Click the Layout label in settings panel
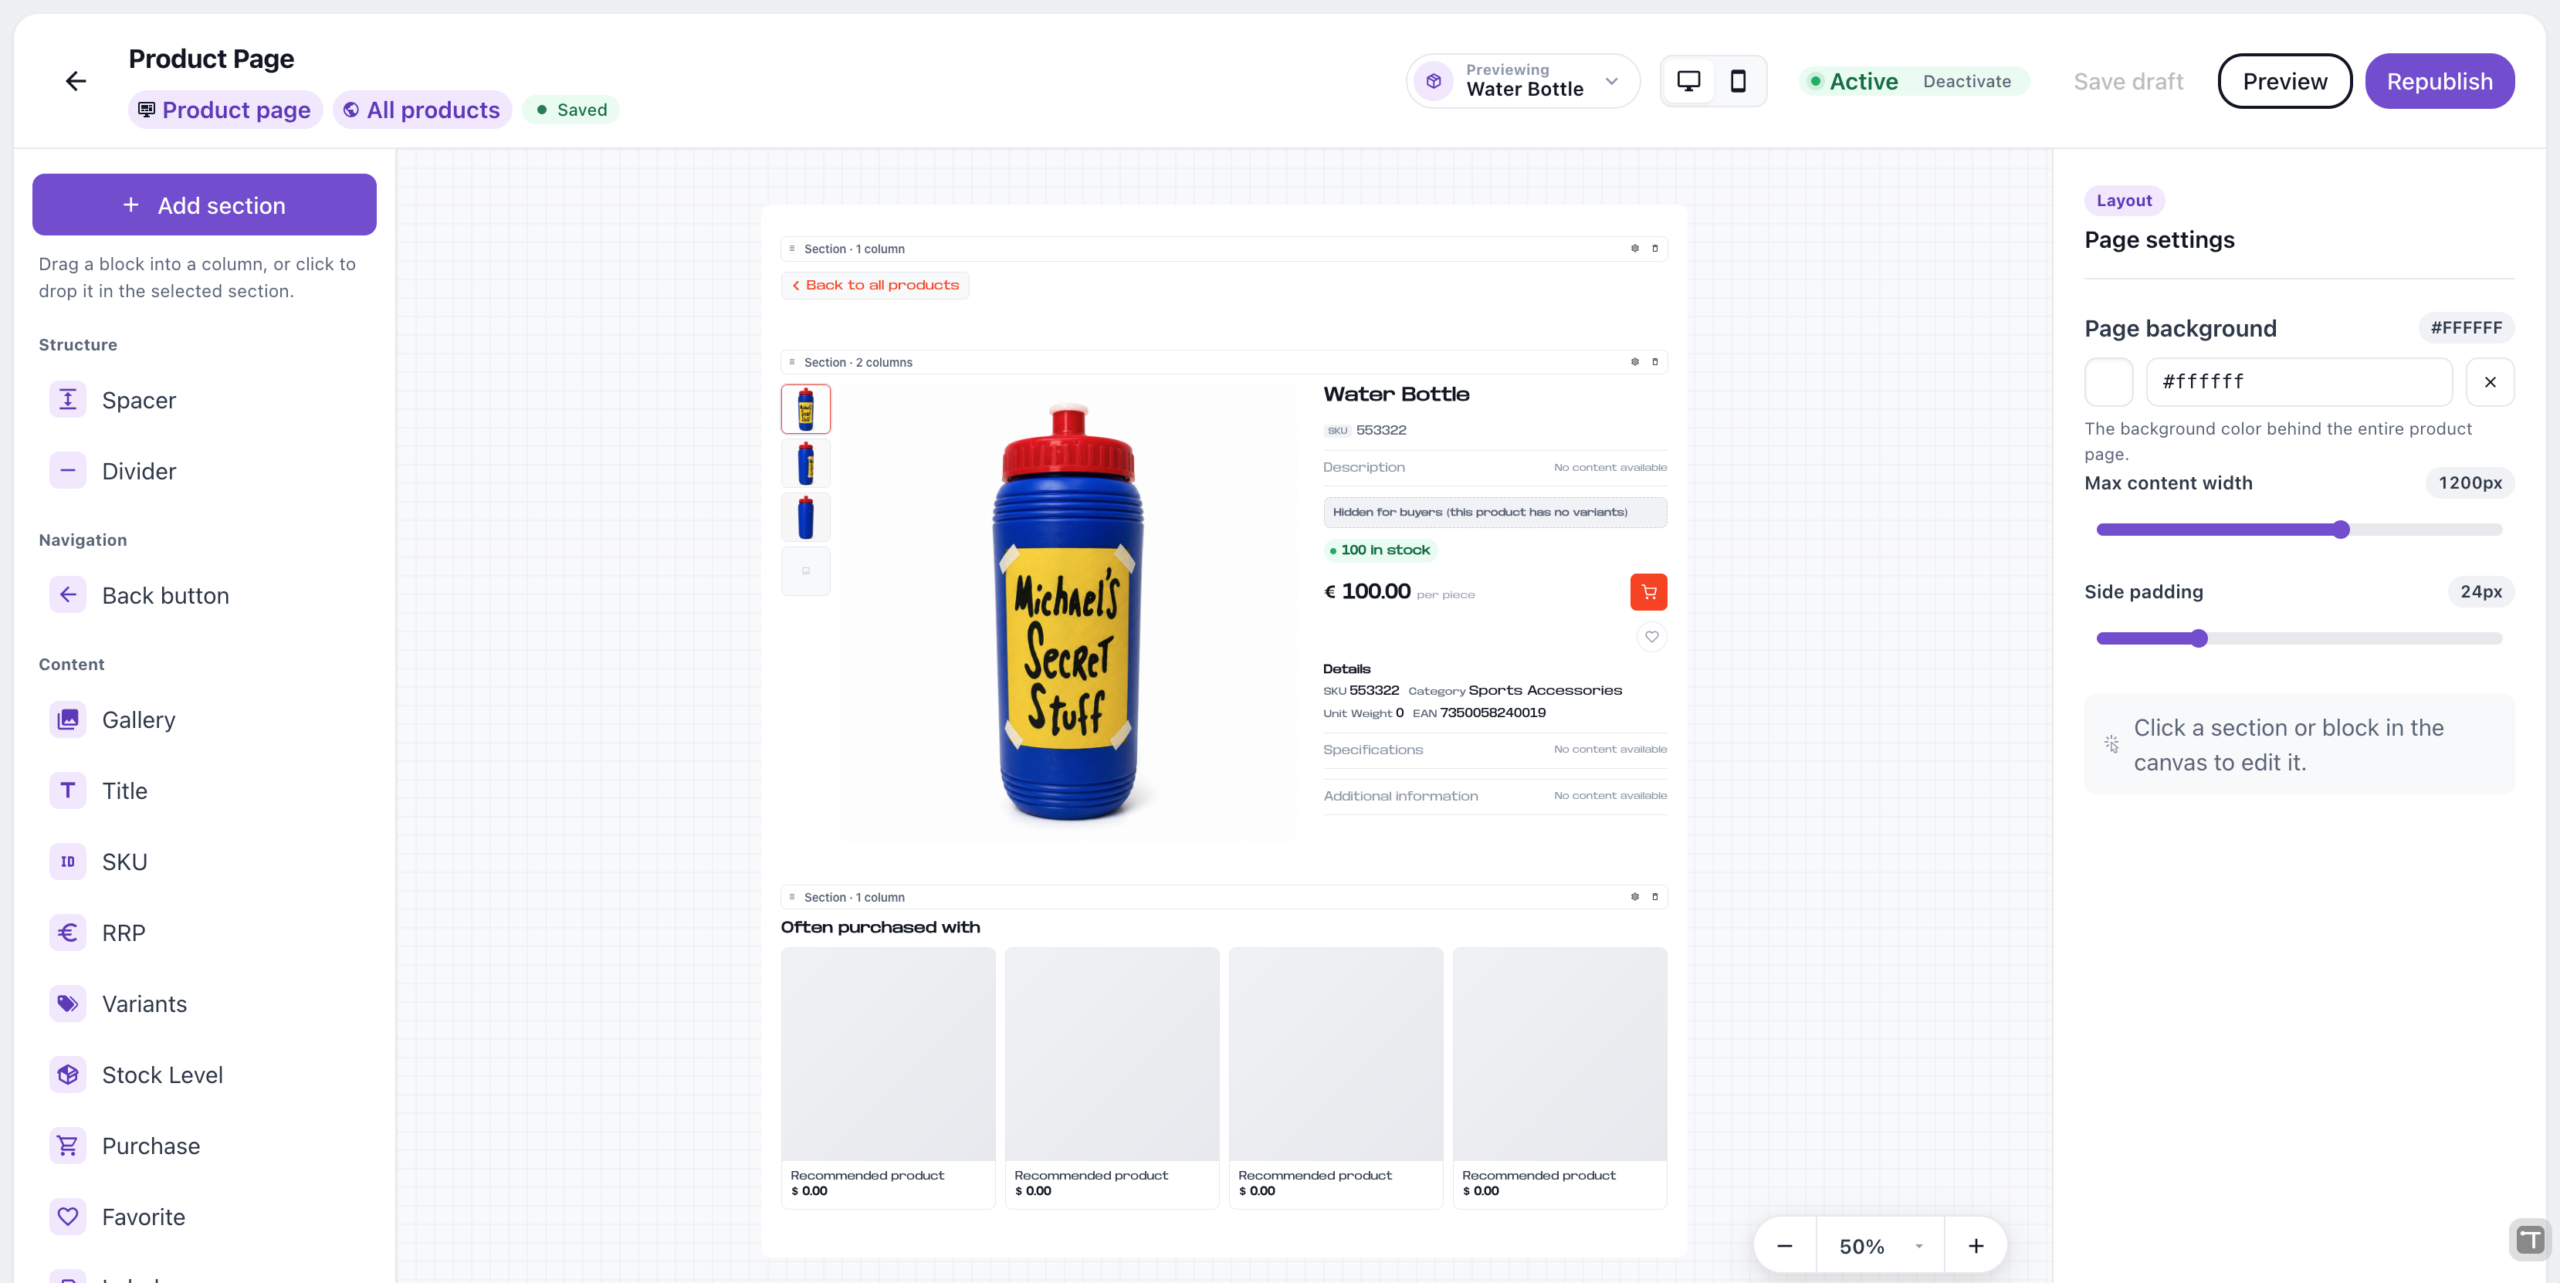Screen dimensions: 2560x1283 pos(2124,200)
